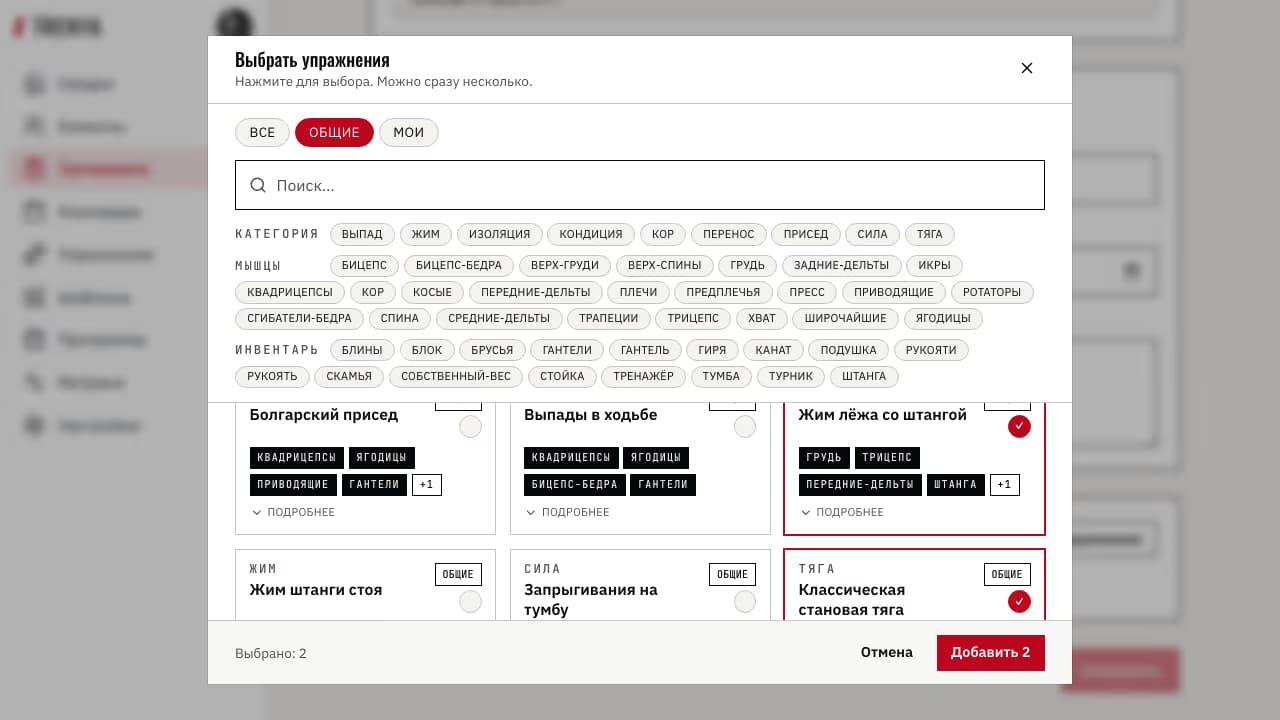This screenshot has height=720, width=1280.
Task: Filter inventory by КАНАТ
Action: click(774, 350)
